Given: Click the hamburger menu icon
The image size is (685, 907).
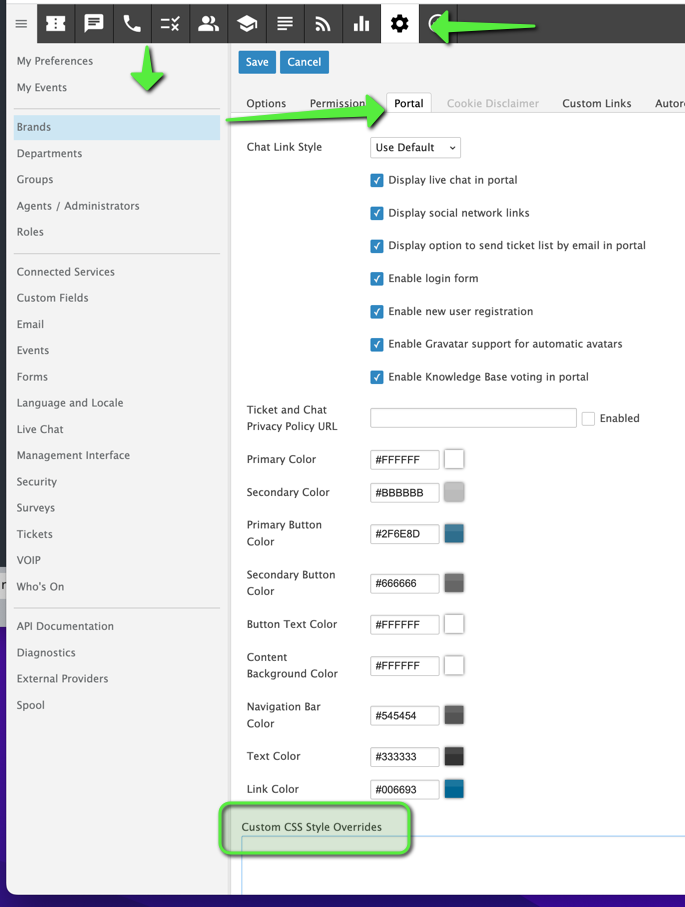Looking at the screenshot, I should click(x=21, y=24).
